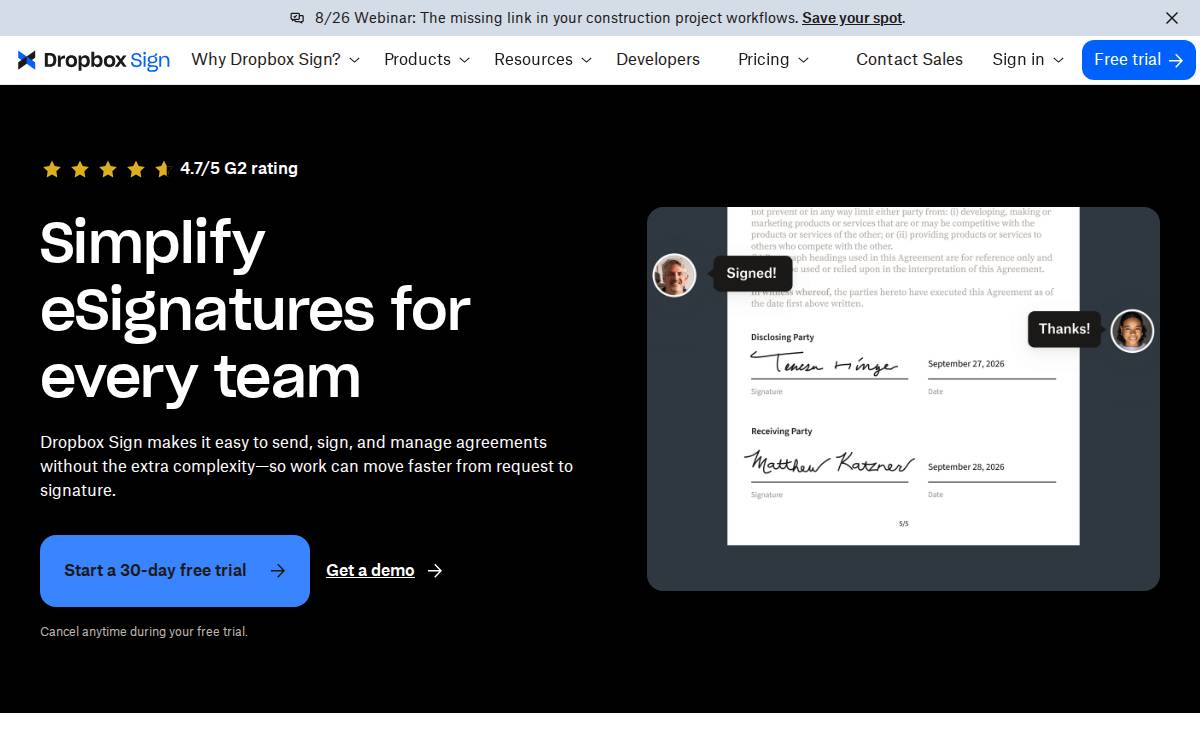Click the Matthew Katzner signature
Viewport: 1200px width, 750px height.
(829, 463)
